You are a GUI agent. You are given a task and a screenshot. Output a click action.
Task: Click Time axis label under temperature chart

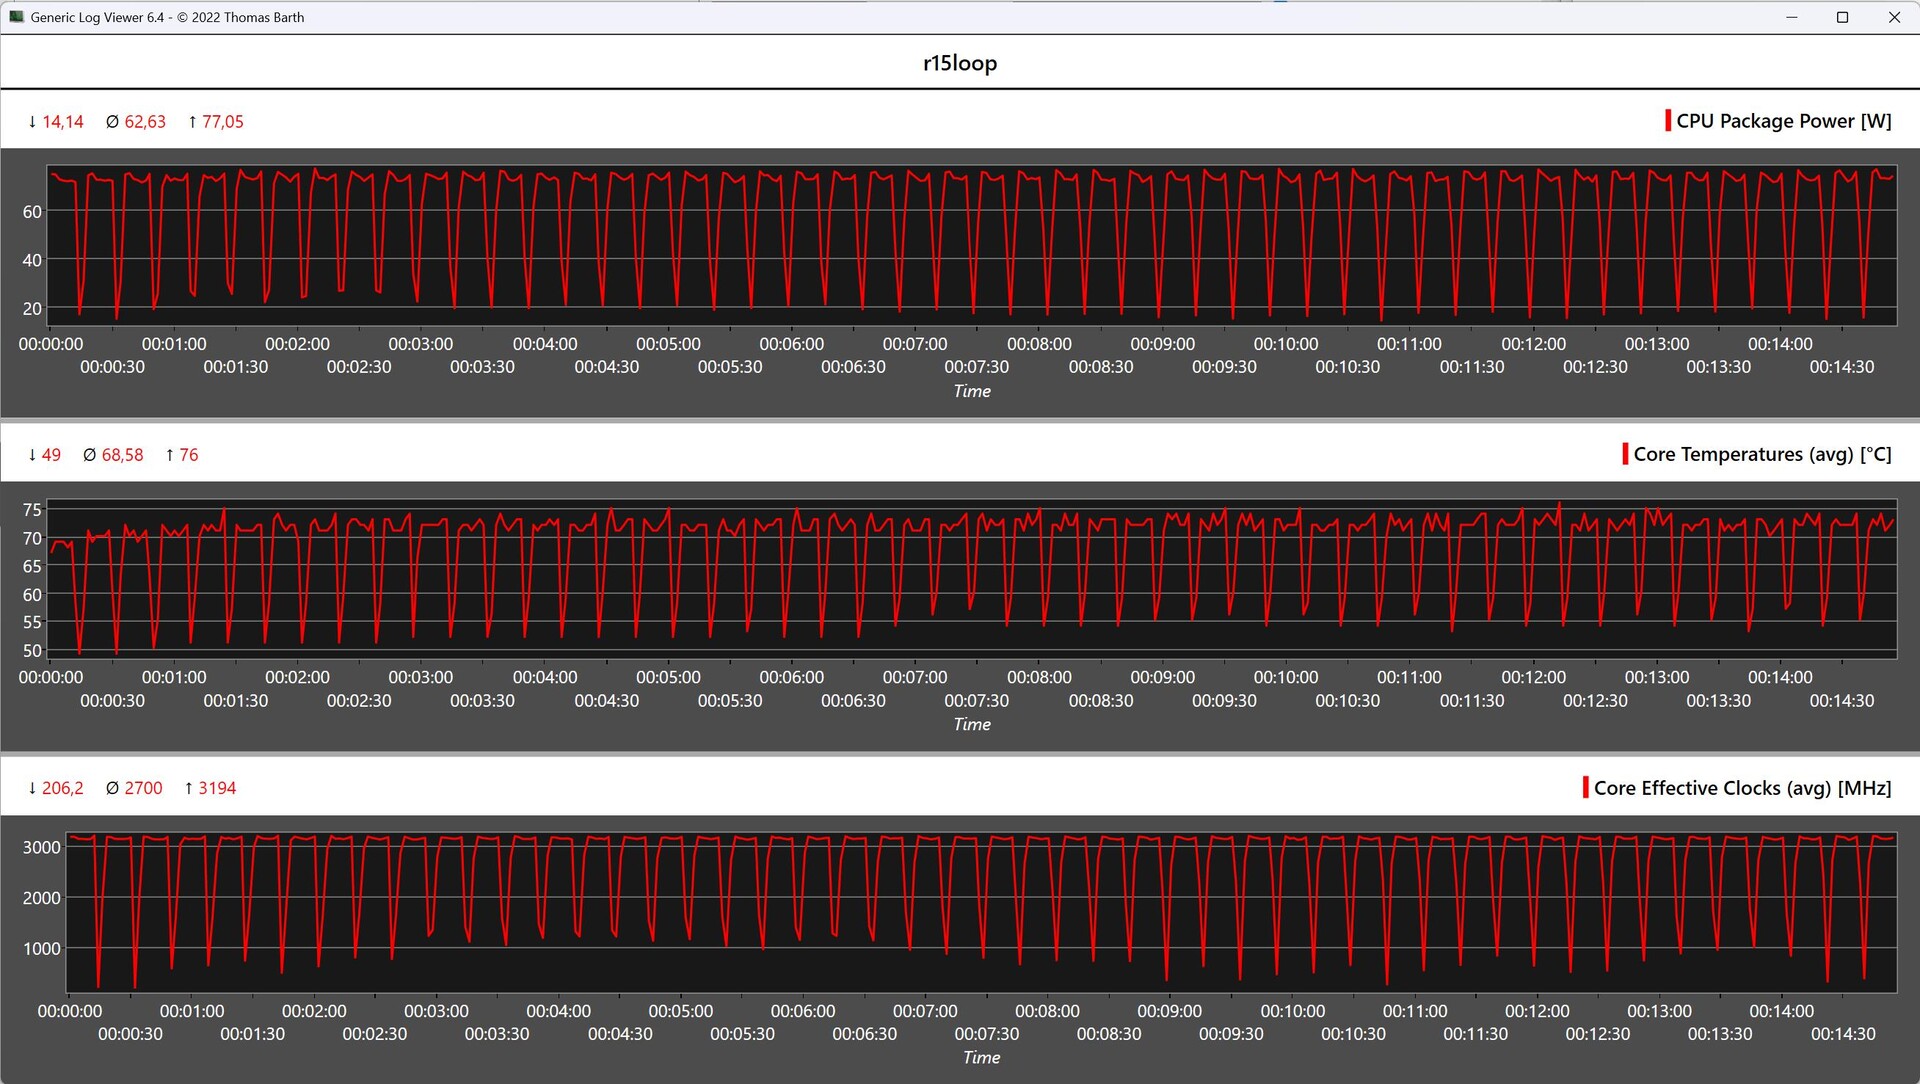point(971,724)
